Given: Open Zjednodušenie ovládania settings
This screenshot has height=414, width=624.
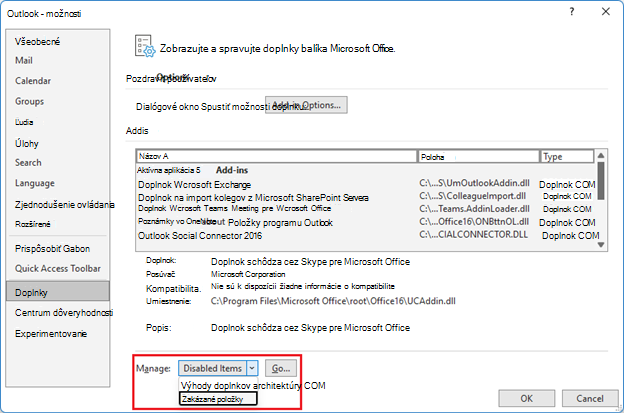Looking at the screenshot, I should coord(64,205).
